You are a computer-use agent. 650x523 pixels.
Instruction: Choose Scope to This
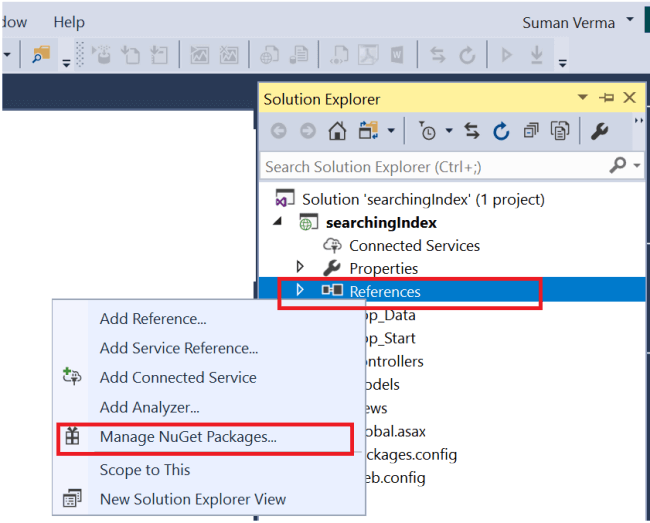pos(145,470)
